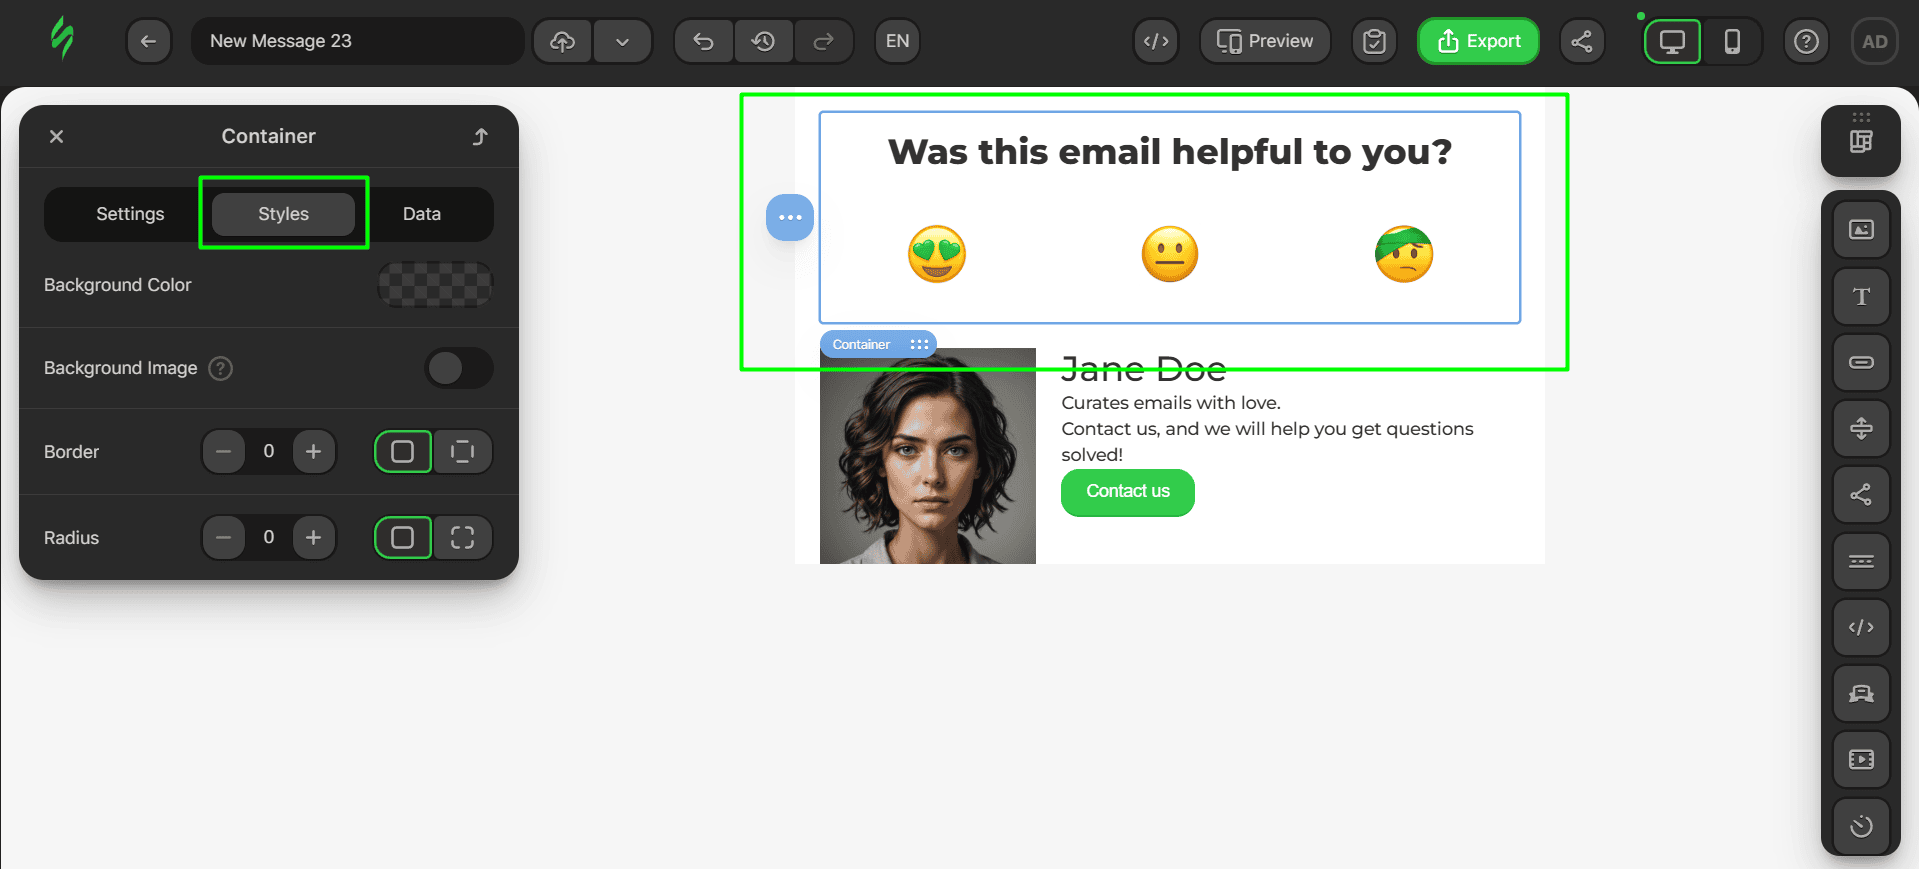This screenshot has height=869, width=1919.
Task: Add an image block from right sidebar
Action: pyautogui.click(x=1861, y=230)
